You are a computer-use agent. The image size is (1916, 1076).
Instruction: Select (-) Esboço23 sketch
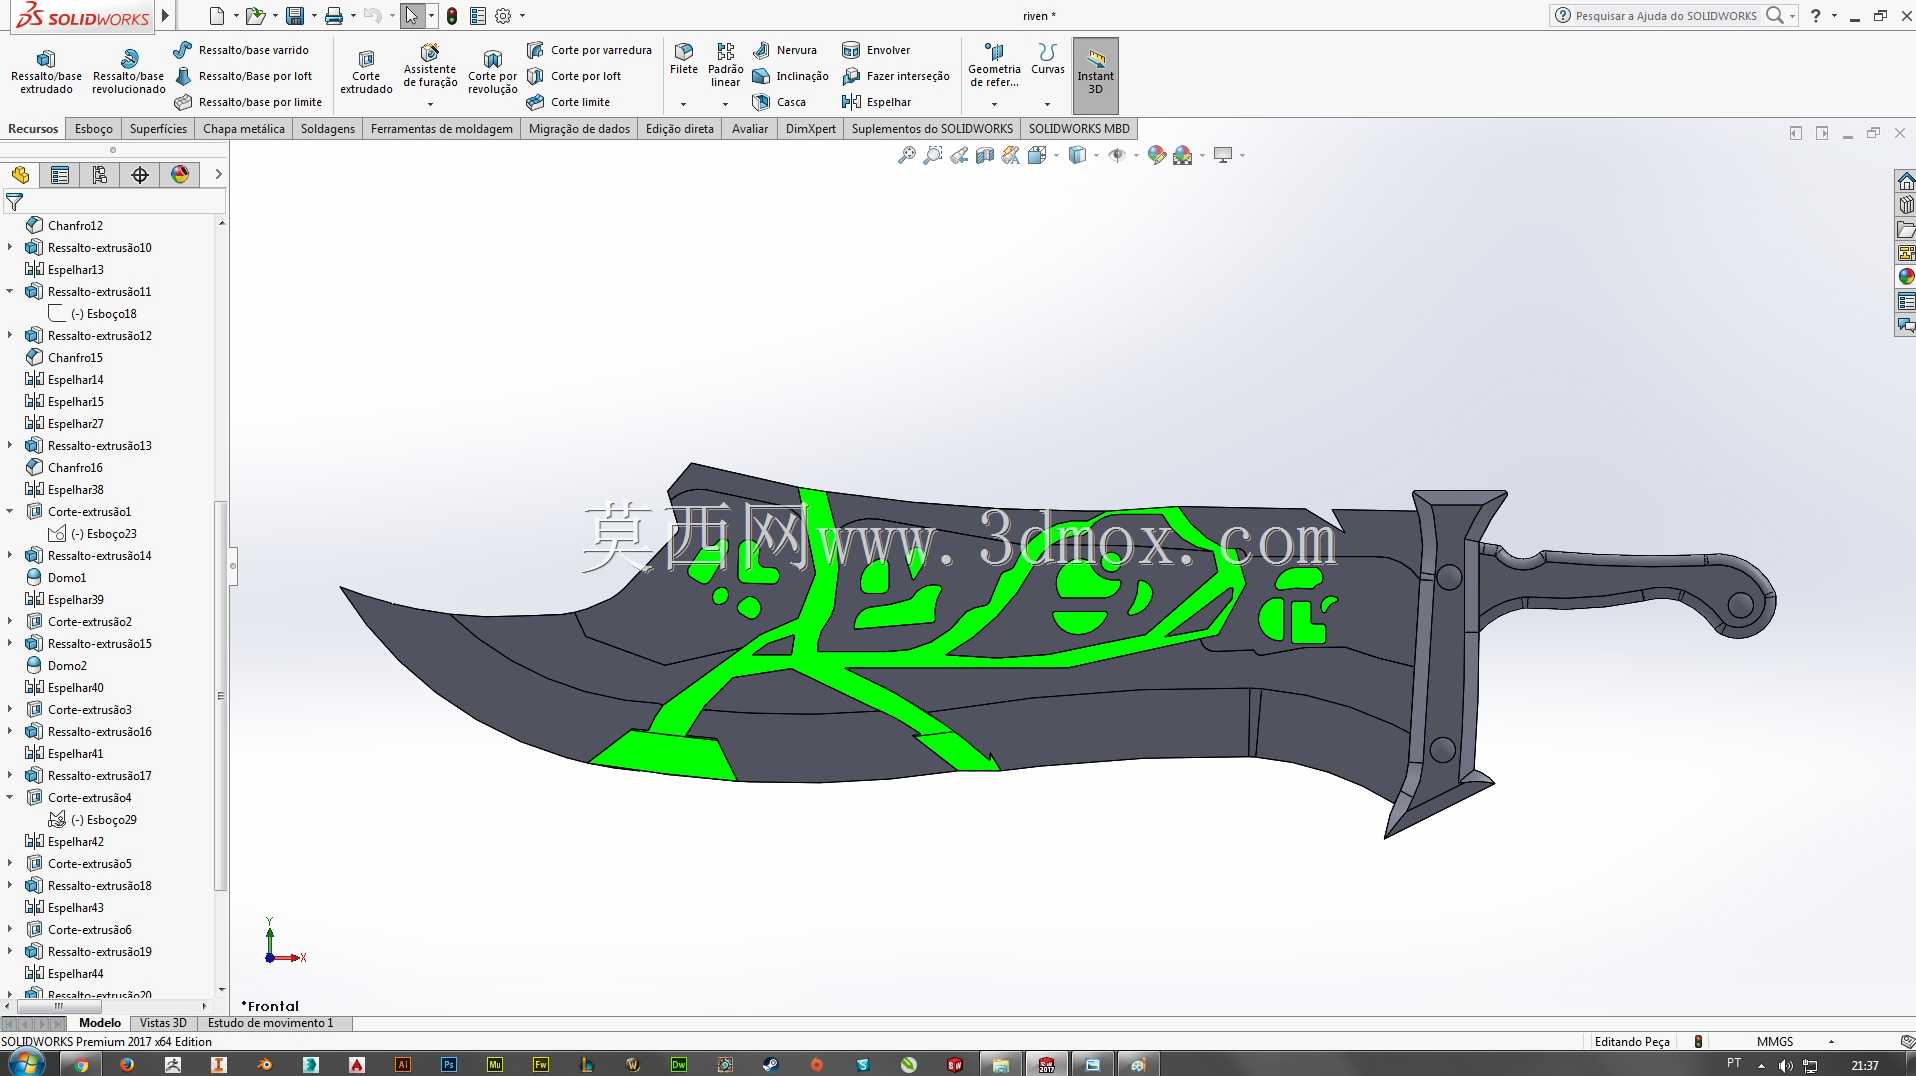coord(93,534)
